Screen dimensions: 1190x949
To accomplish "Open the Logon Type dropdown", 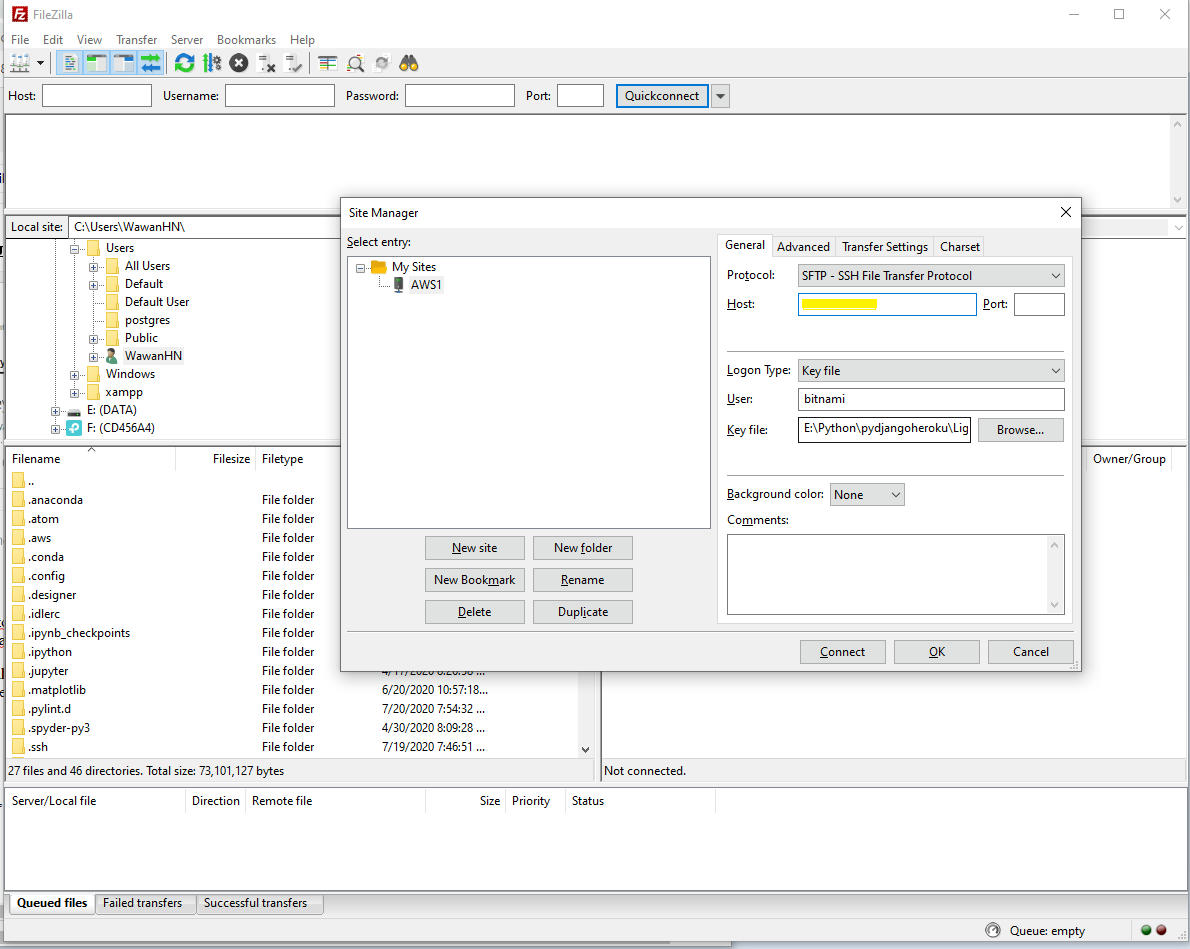I will click(931, 370).
